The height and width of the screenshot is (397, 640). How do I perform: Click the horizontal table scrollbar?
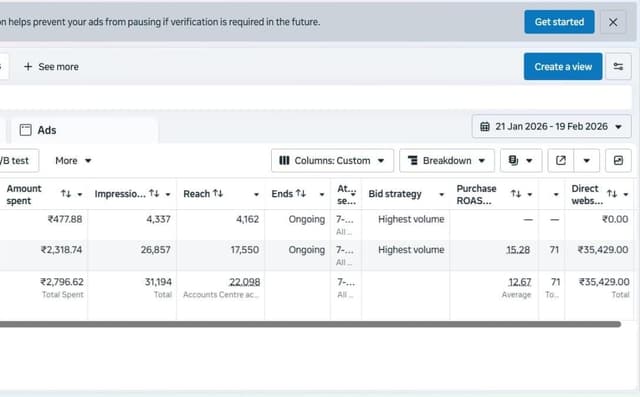310,324
